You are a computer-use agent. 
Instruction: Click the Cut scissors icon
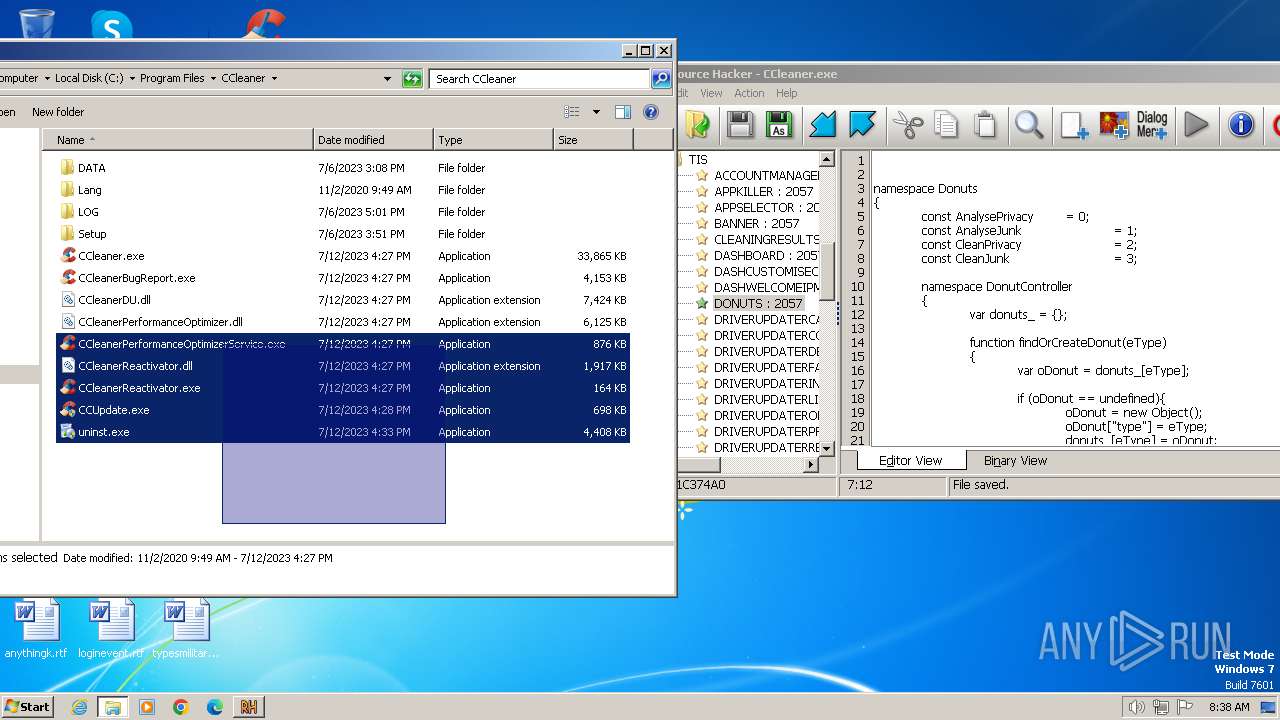click(908, 124)
